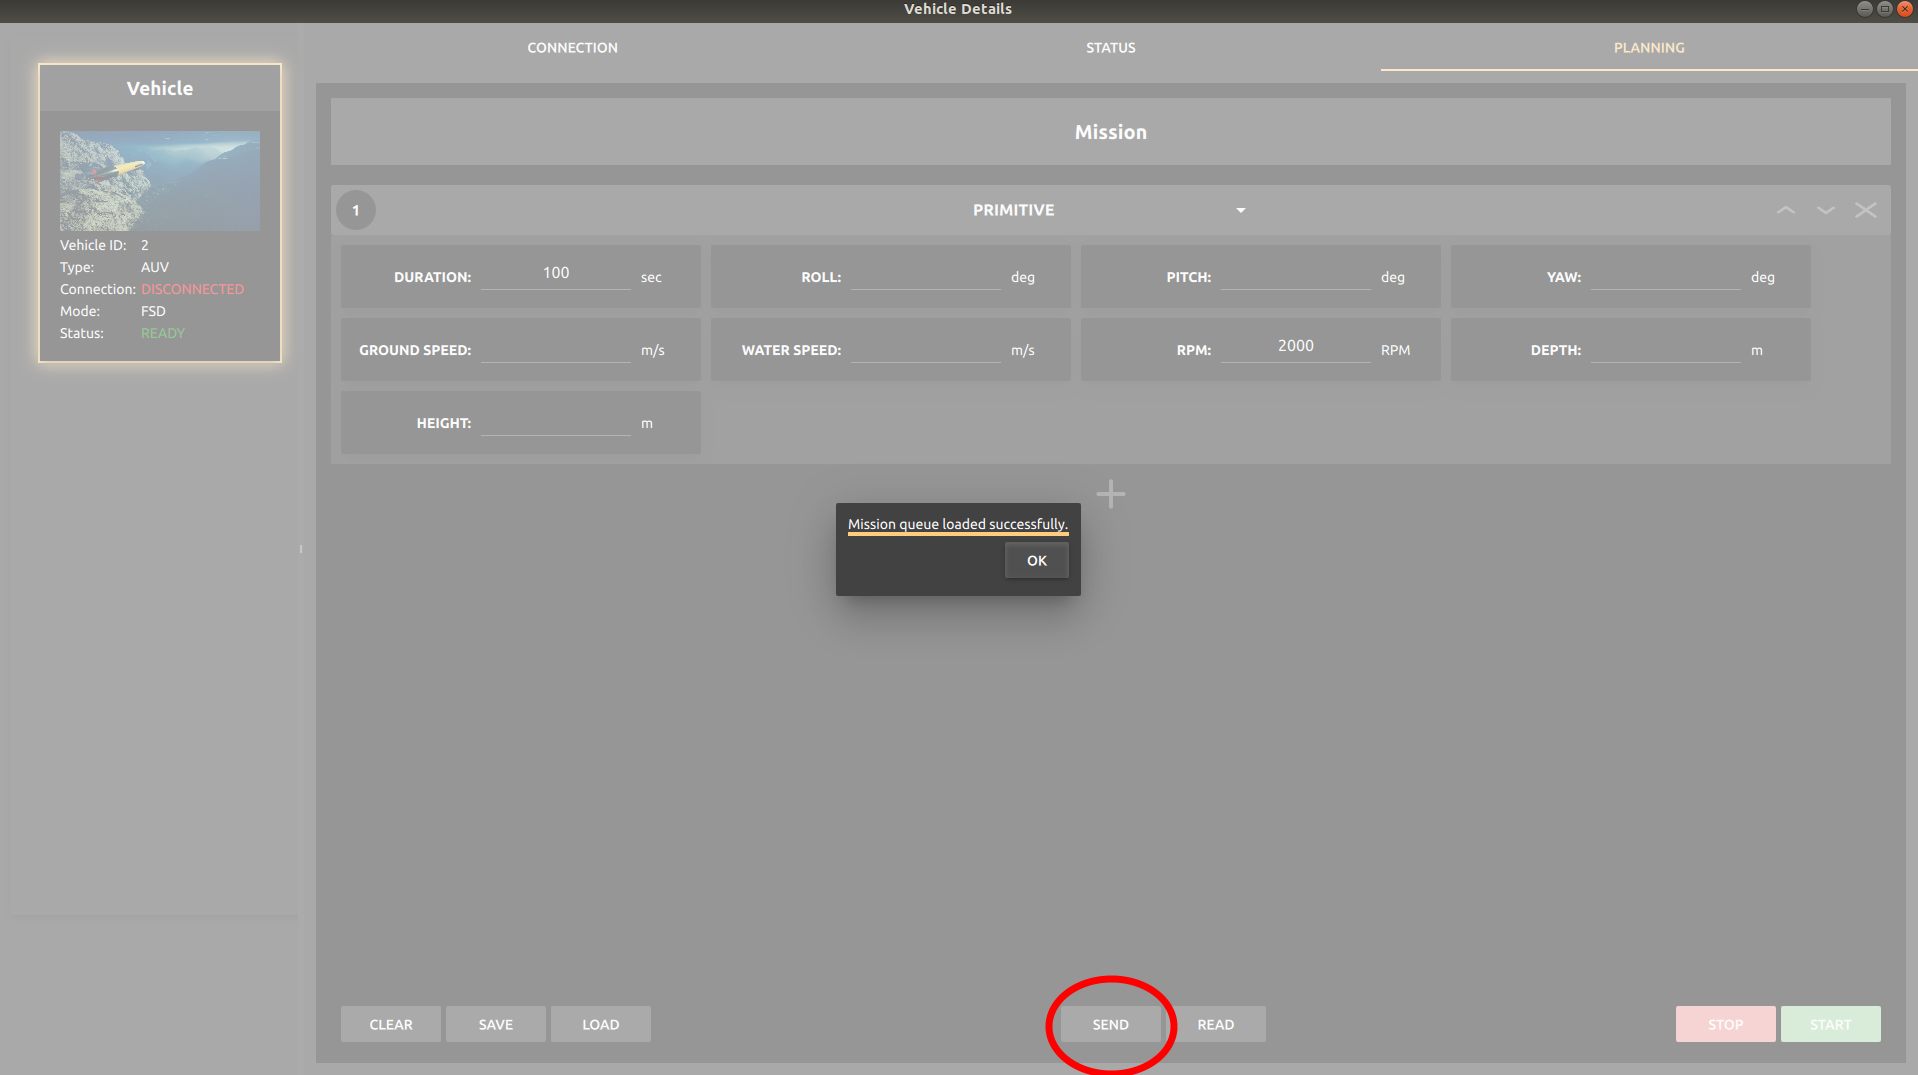Click the Mission header bar
1918x1075 pixels.
point(1110,132)
